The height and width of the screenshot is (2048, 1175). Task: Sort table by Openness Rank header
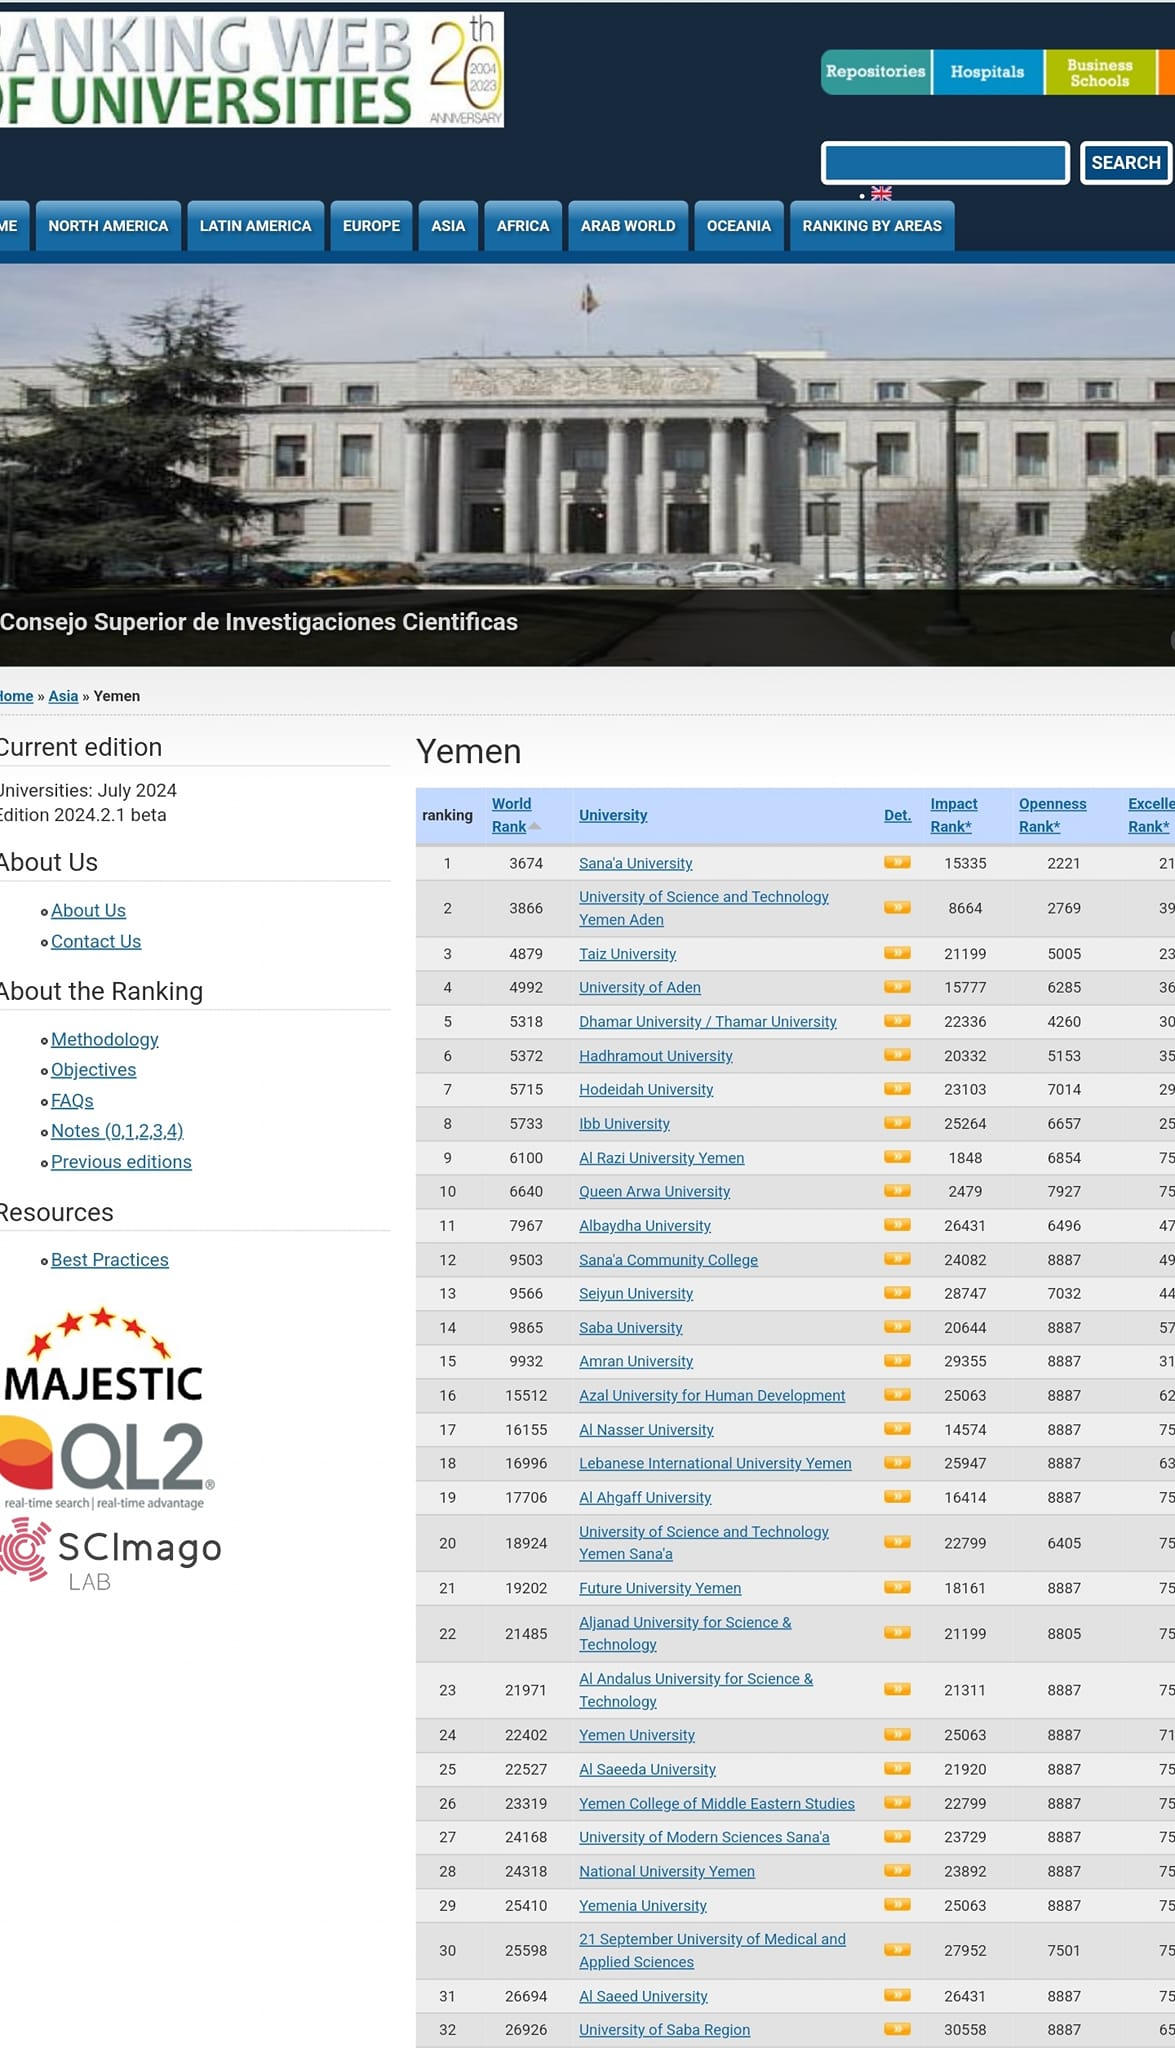click(1052, 815)
